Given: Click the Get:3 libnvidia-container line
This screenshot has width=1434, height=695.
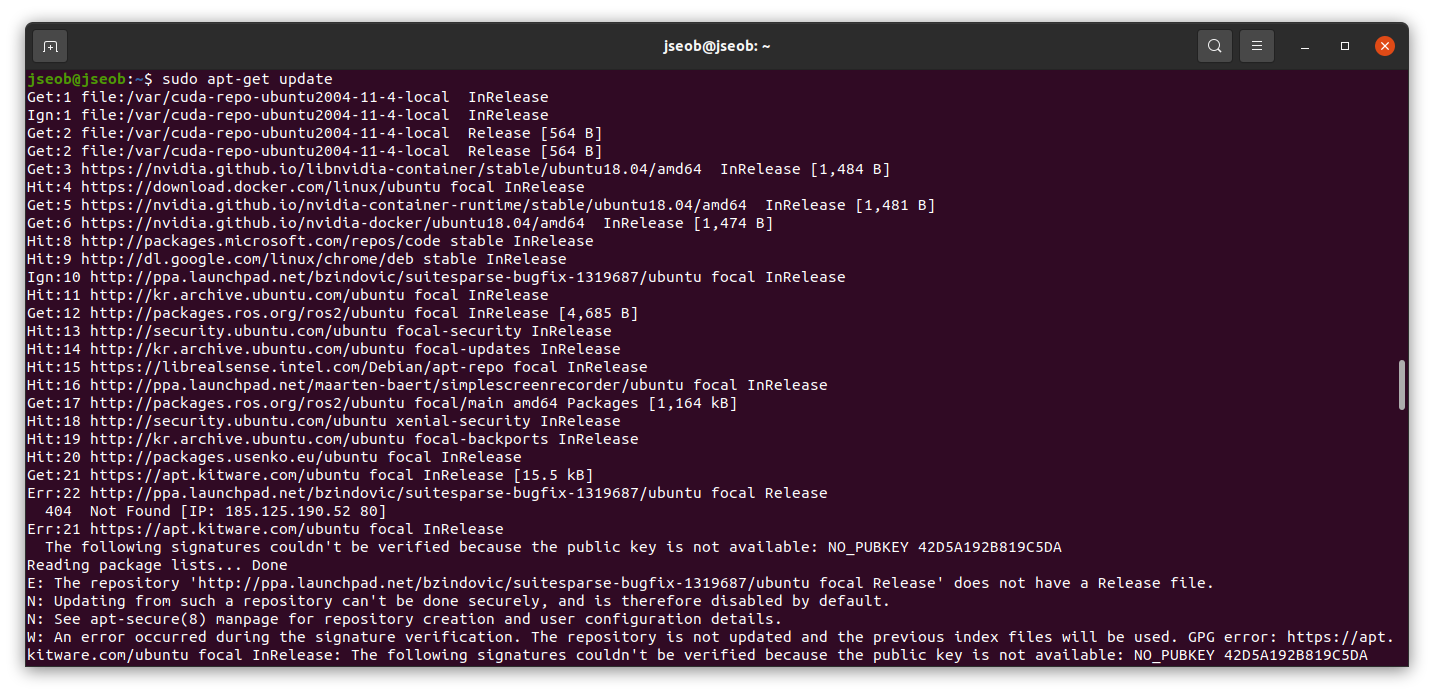Looking at the screenshot, I should [458, 169].
